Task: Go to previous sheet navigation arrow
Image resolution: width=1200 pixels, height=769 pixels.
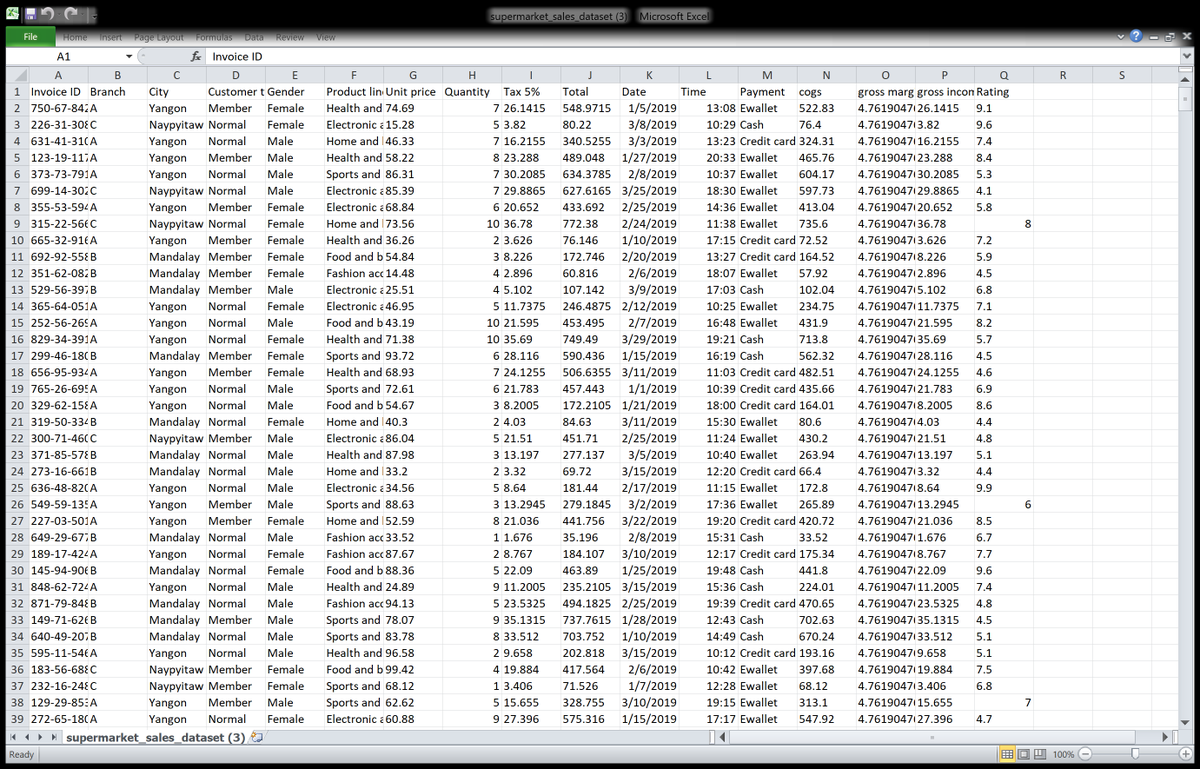Action: (27, 738)
